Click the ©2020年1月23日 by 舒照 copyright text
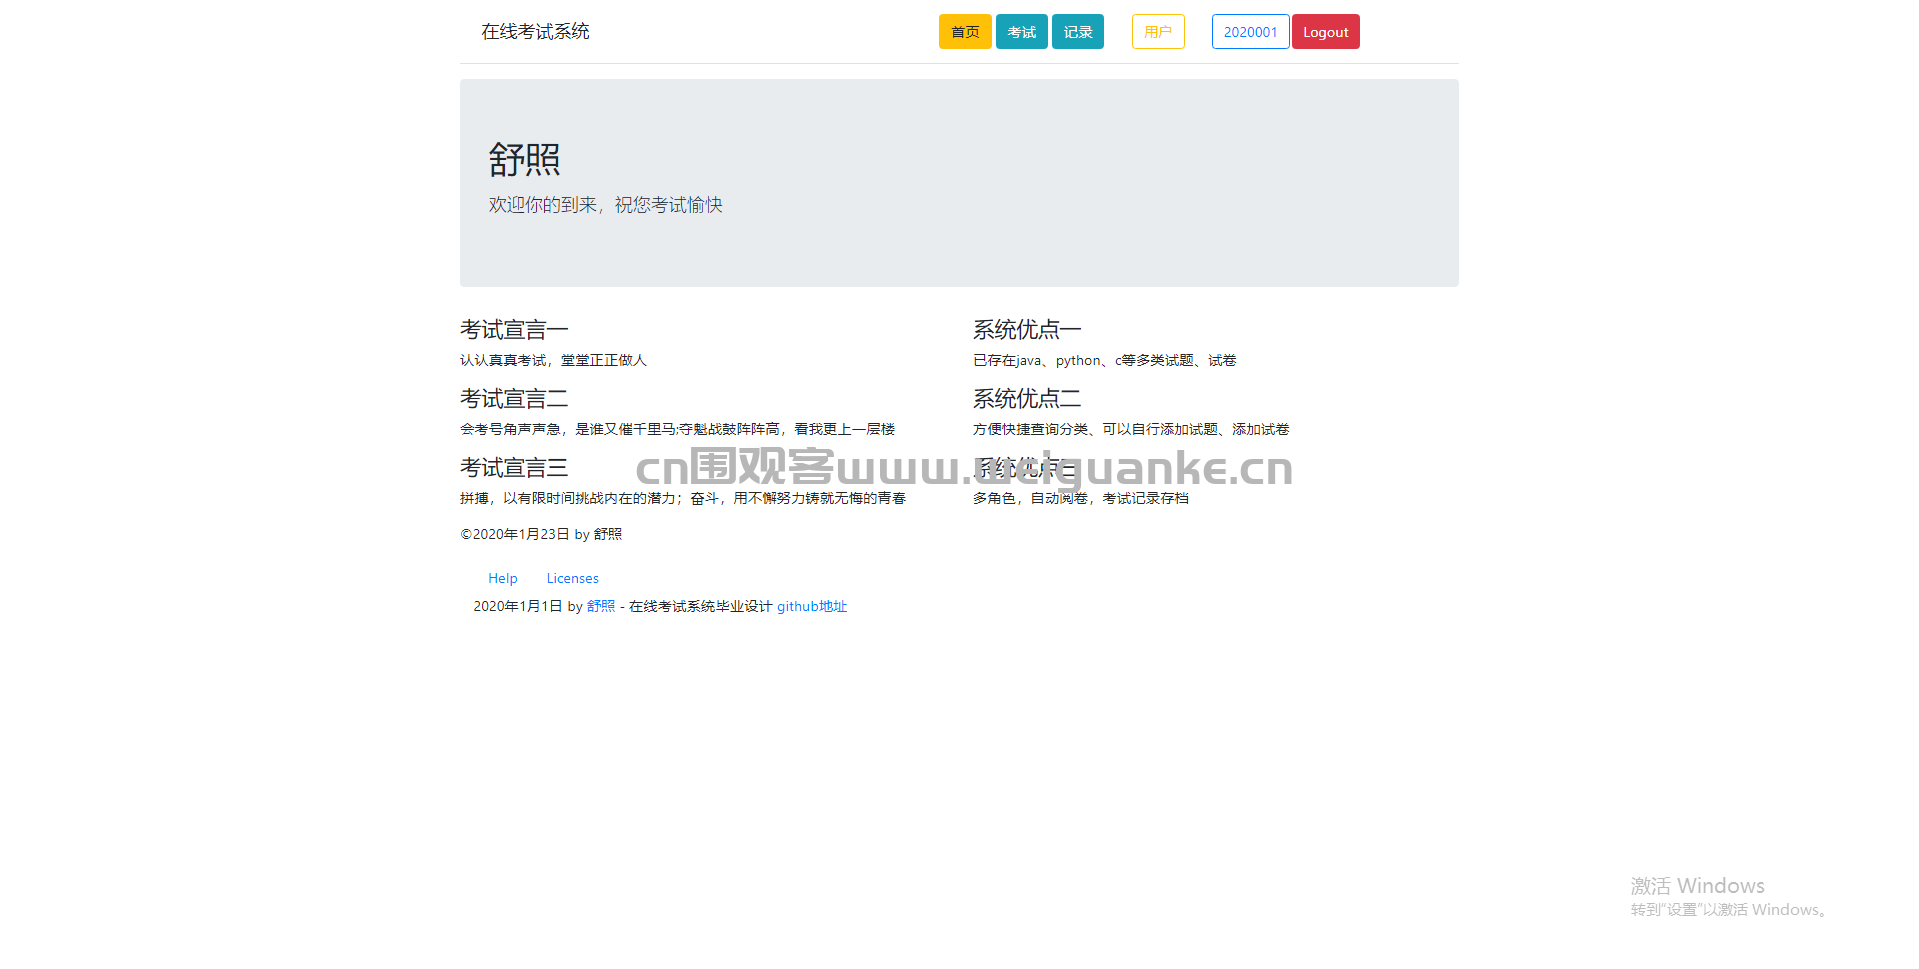The image size is (1919, 969). click(541, 534)
